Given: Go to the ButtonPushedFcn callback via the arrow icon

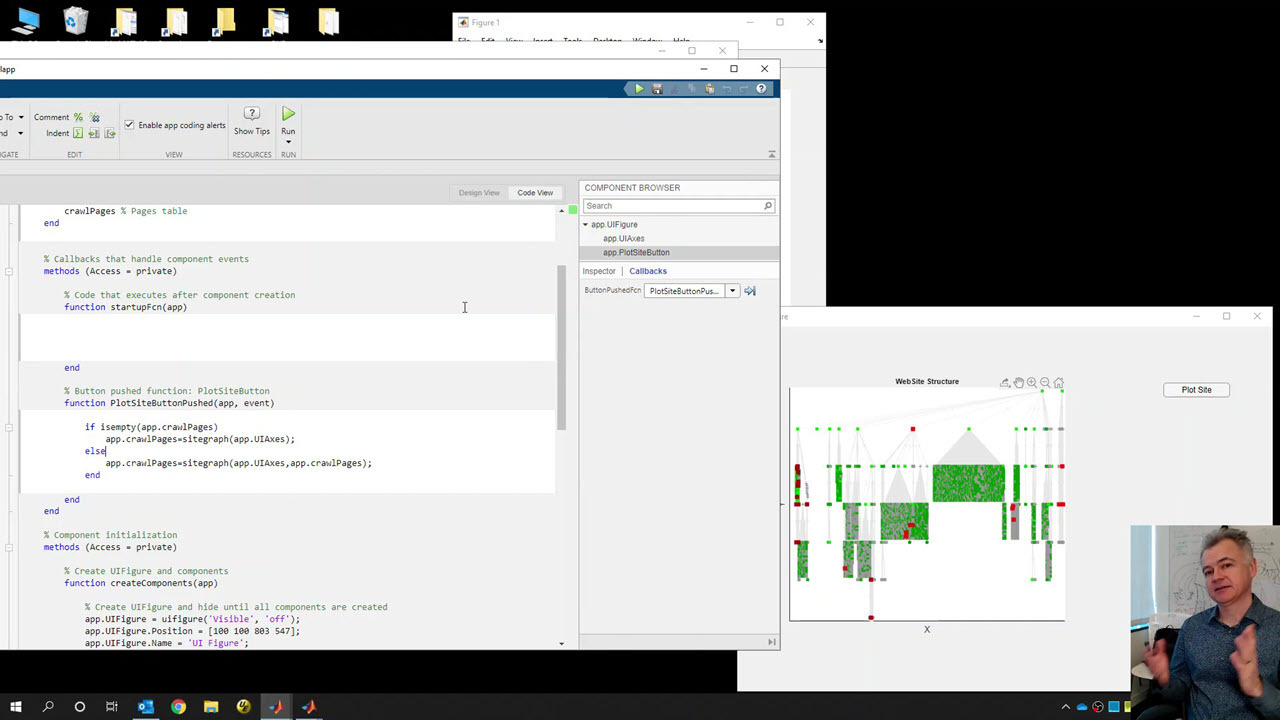Looking at the screenshot, I should (x=750, y=291).
